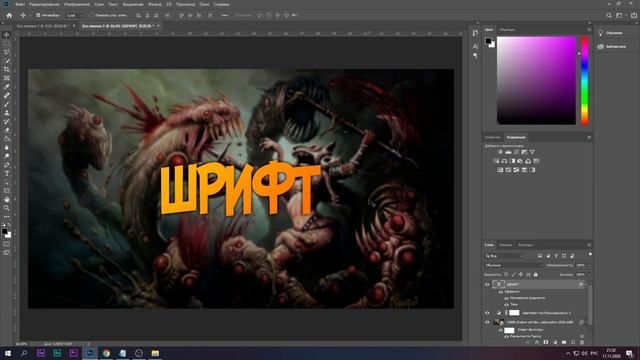Open the Color panel flyout menu

[x=589, y=30]
